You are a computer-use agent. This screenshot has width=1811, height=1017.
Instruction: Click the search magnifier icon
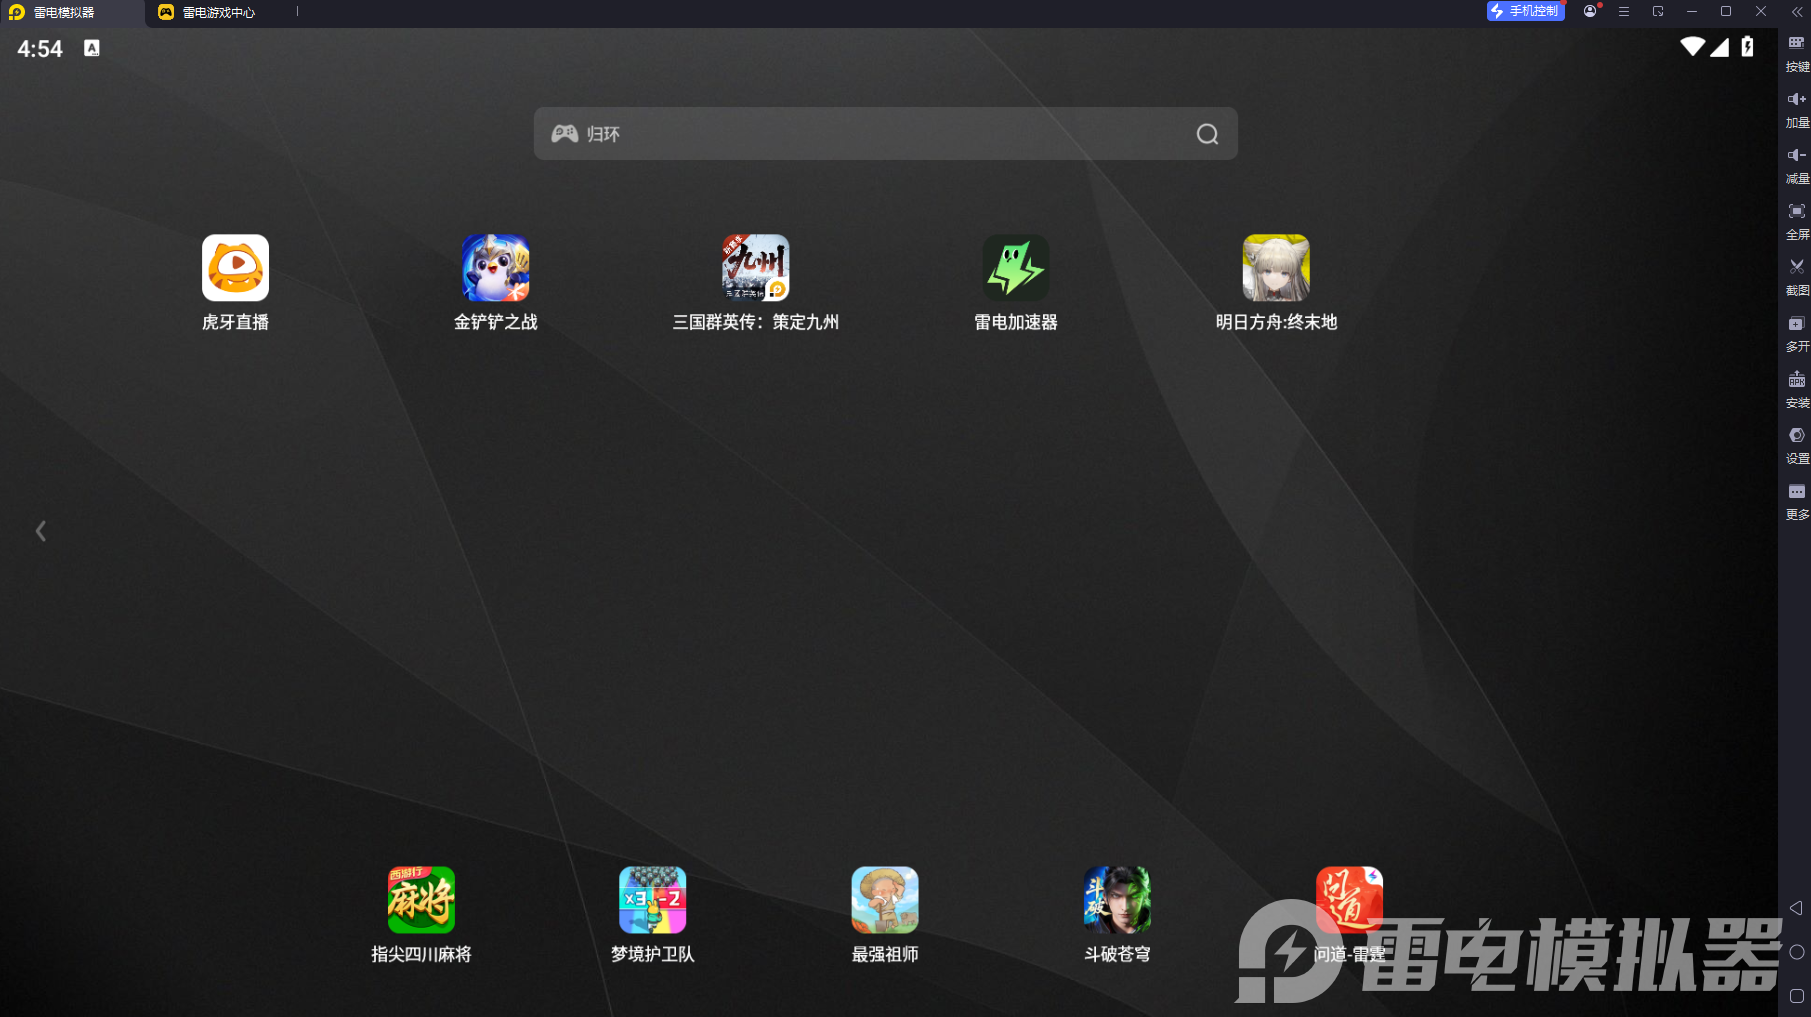pos(1207,134)
